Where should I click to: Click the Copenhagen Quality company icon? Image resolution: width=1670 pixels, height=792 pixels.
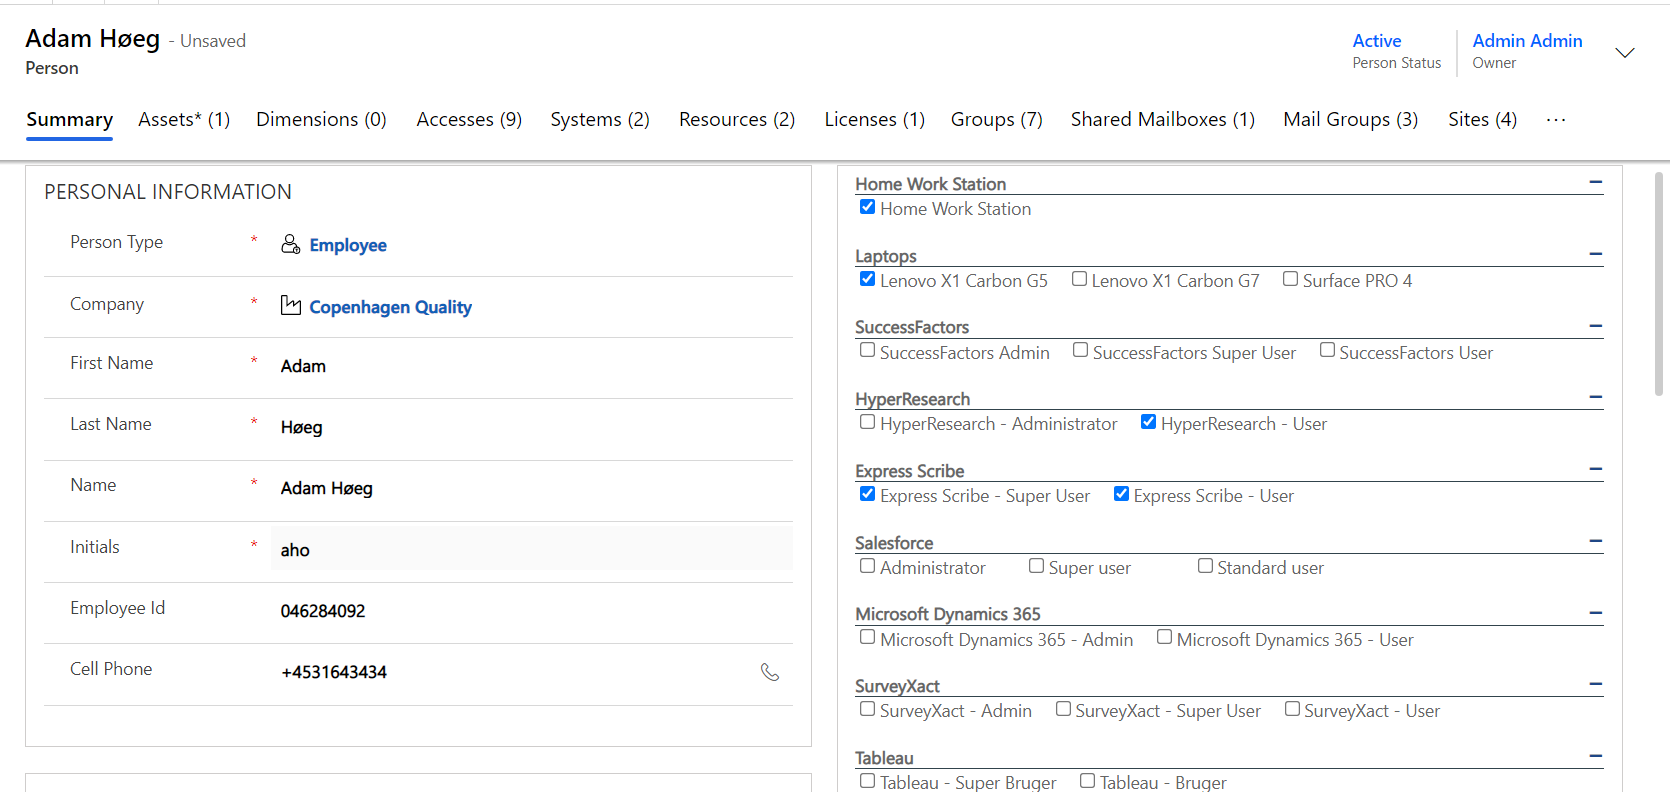pyautogui.click(x=290, y=306)
